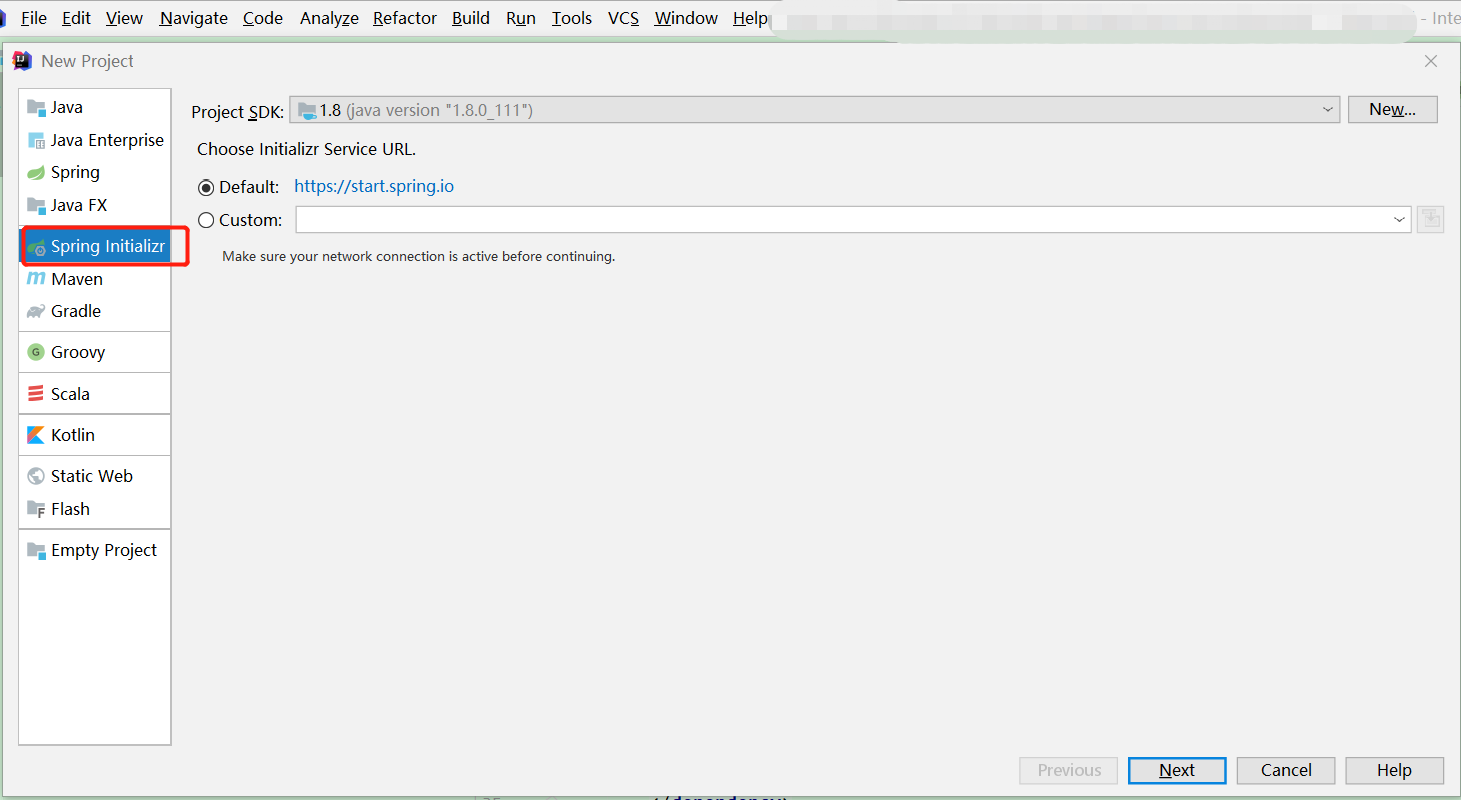
Task: Select the Java FX text in the list
Action: (79, 205)
